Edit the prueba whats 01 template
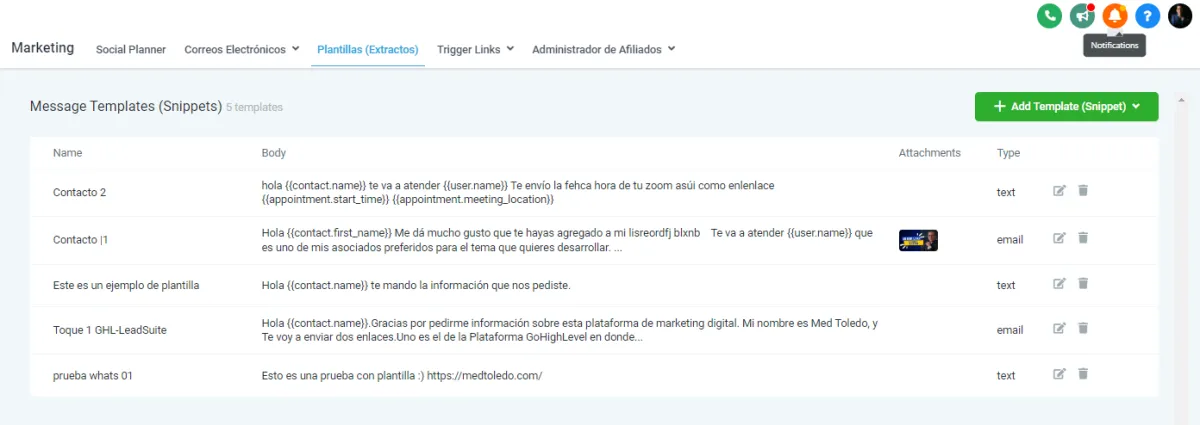 pos(1060,374)
